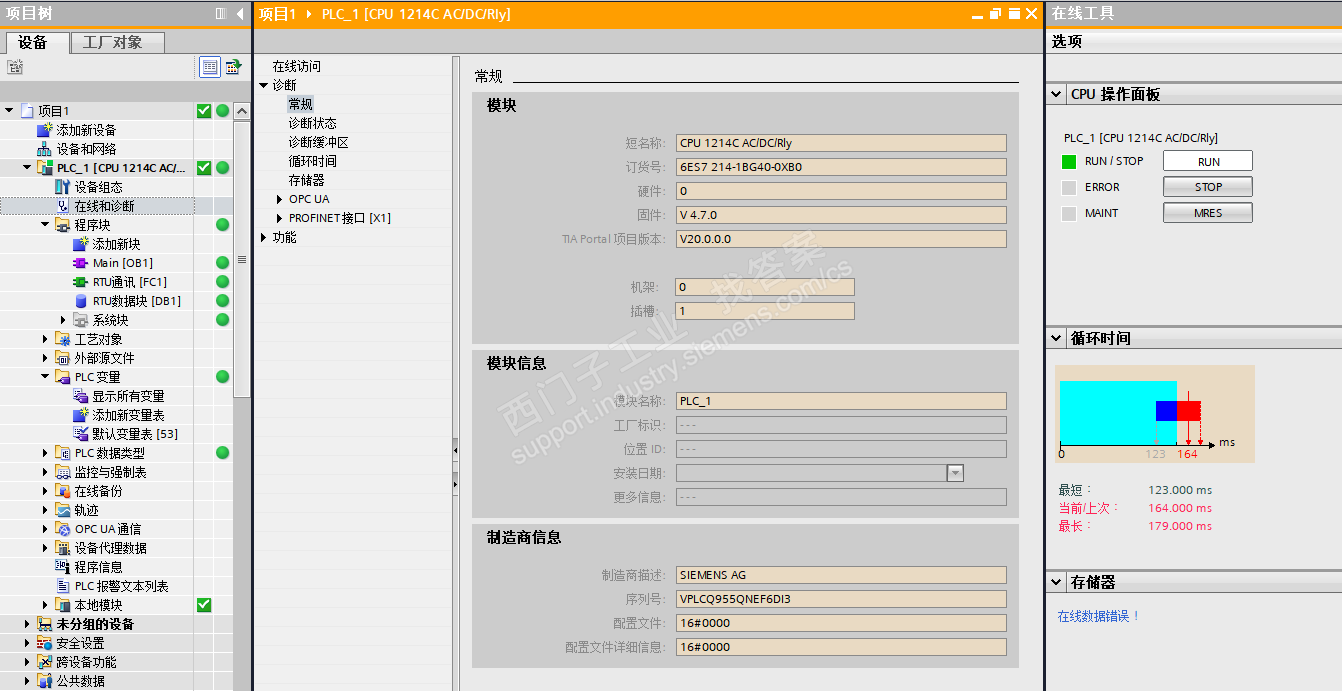Click the project tree details view icon
The width and height of the screenshot is (1342, 691).
pos(209,67)
